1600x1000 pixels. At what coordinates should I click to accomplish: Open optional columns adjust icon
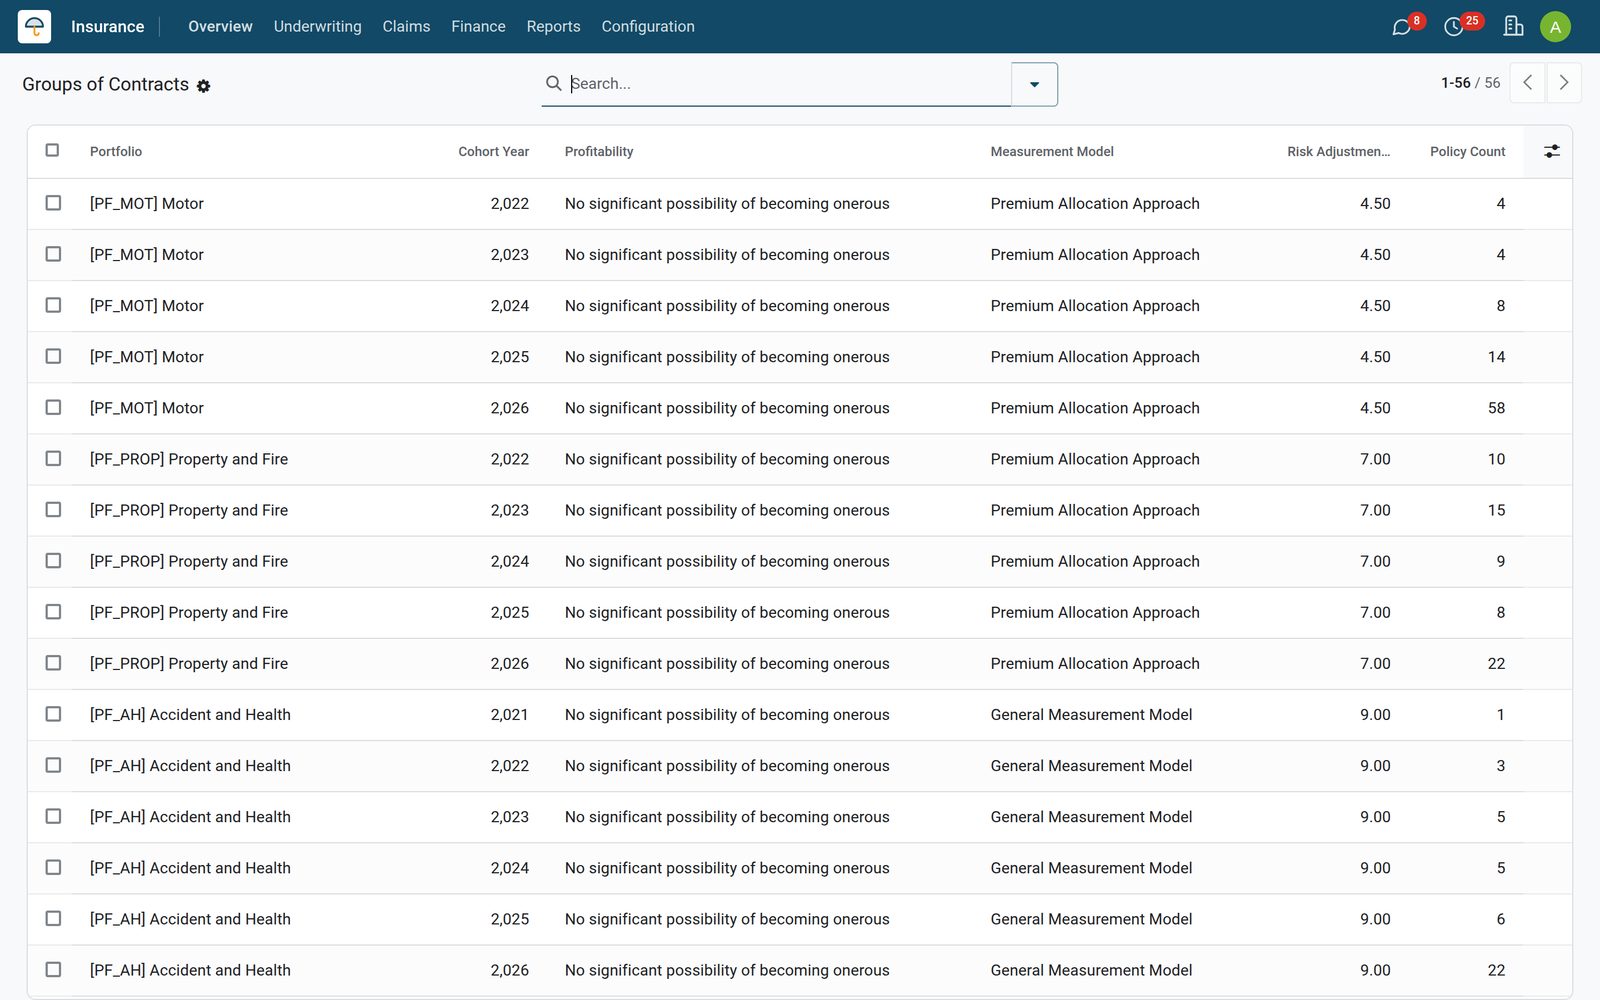pos(1551,151)
